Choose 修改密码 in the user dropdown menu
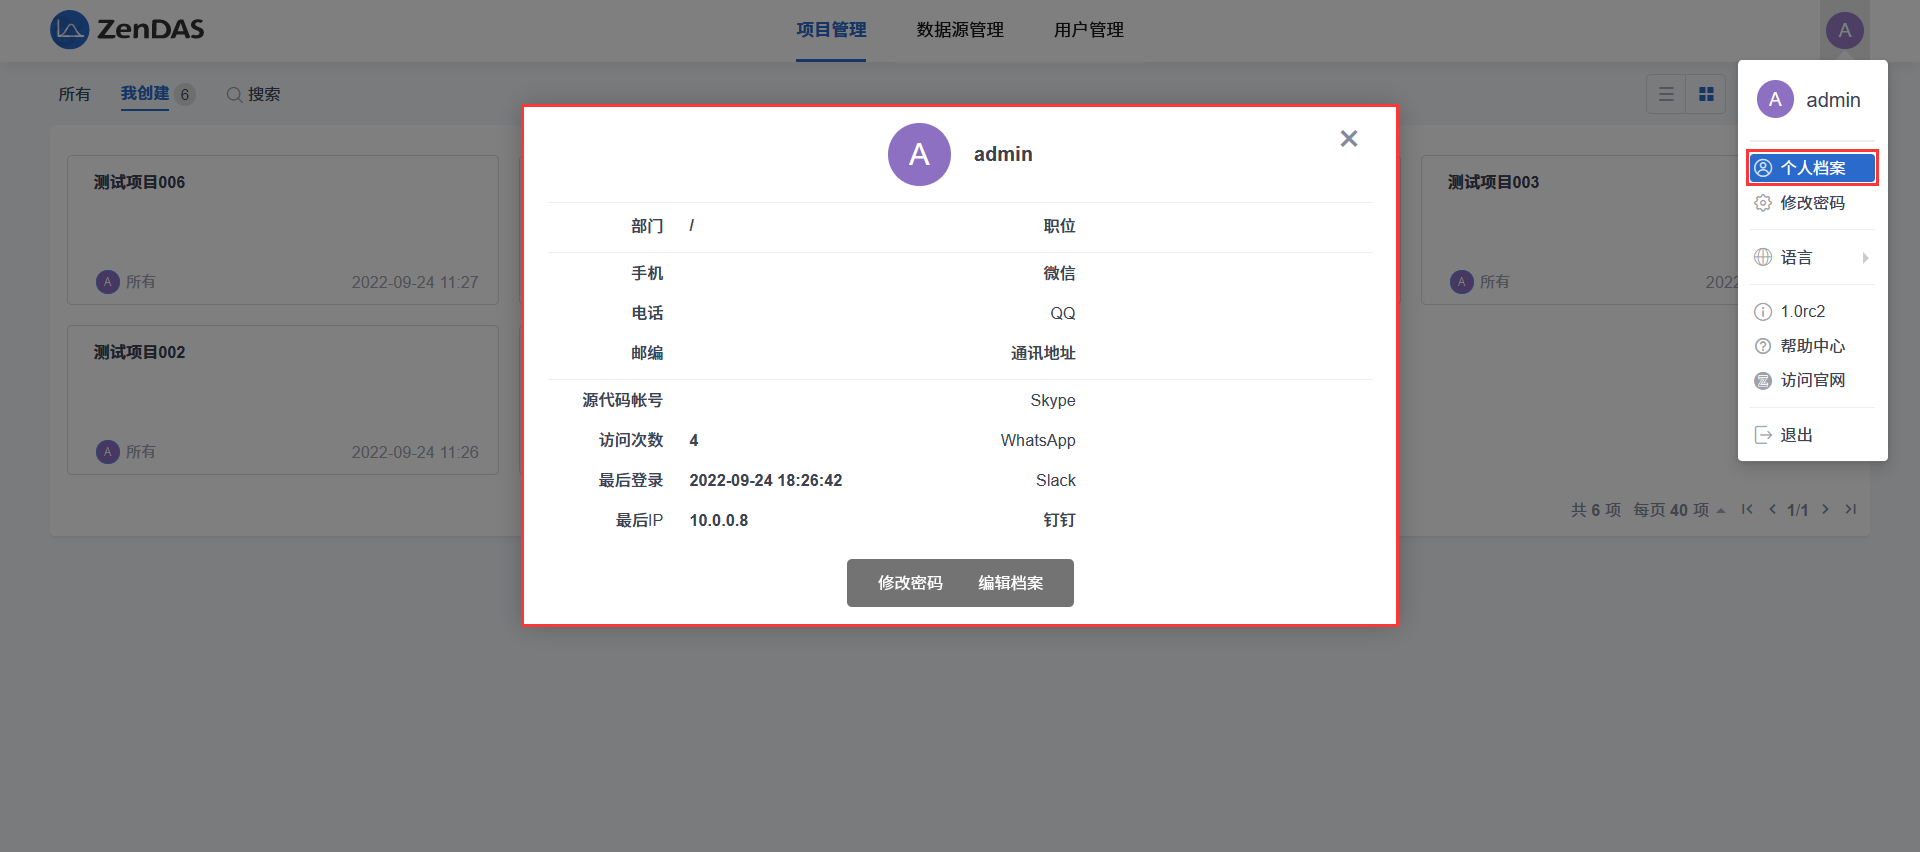Screen dimensions: 1920x852 (1812, 203)
